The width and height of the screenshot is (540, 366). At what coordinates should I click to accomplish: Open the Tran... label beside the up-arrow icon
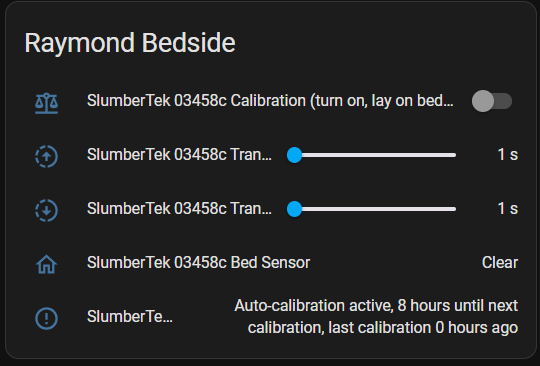coord(179,155)
